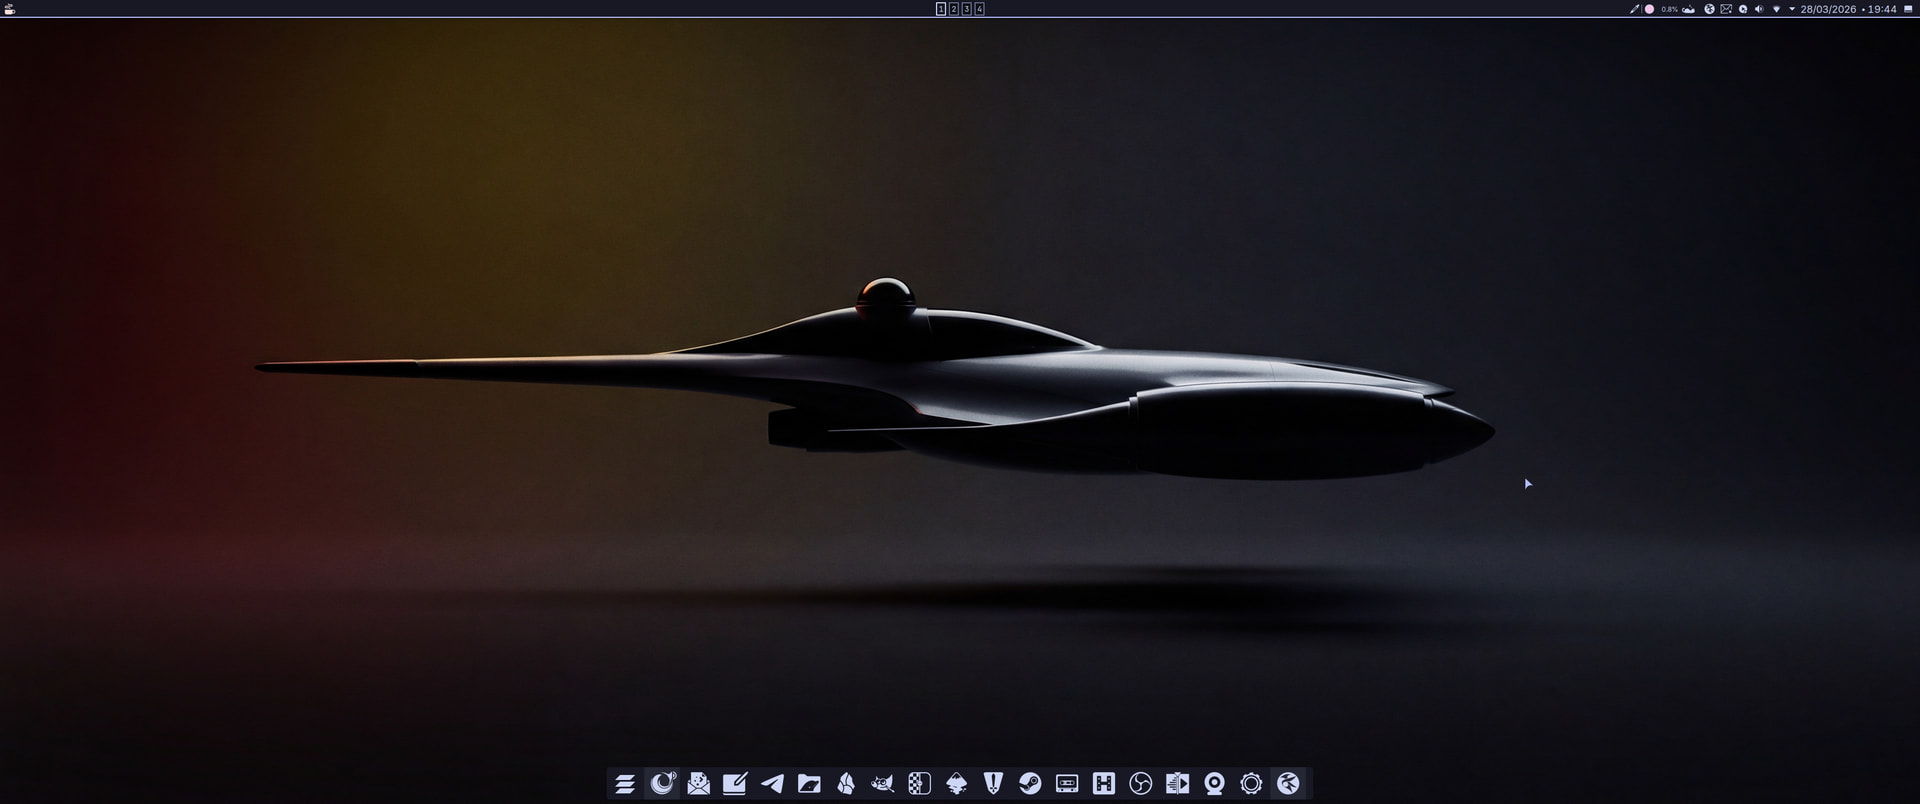Screen dimensions: 1920x804
Task: Open the webcam app in dock
Action: [1214, 784]
